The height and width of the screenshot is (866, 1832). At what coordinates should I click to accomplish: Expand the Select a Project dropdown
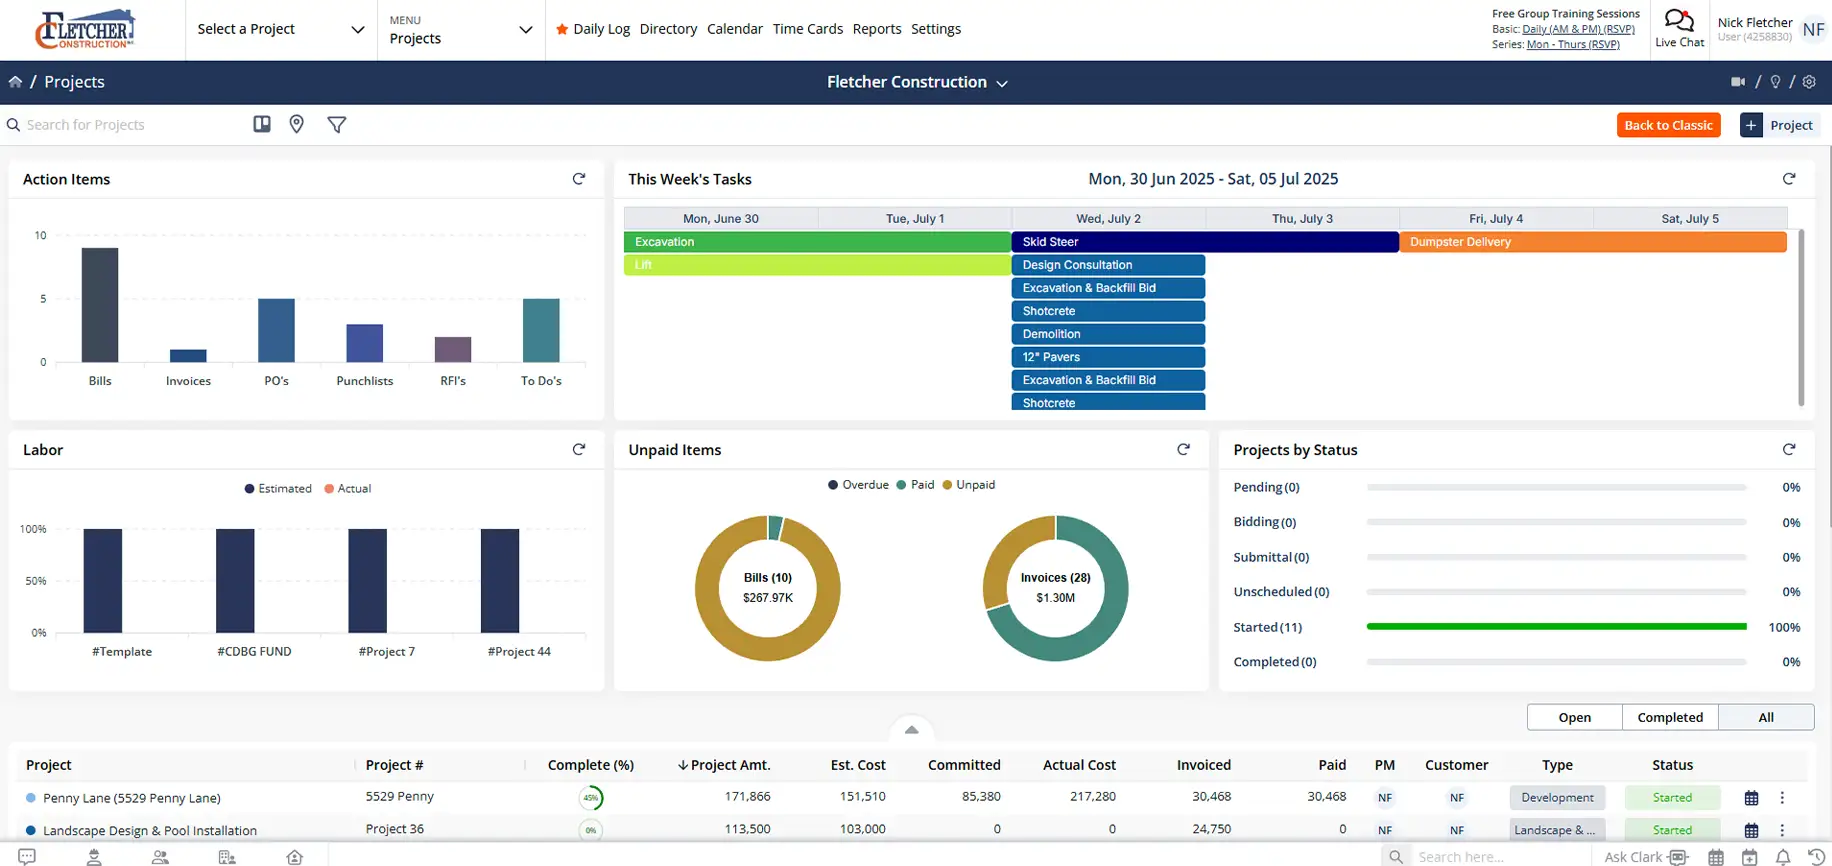coord(281,30)
